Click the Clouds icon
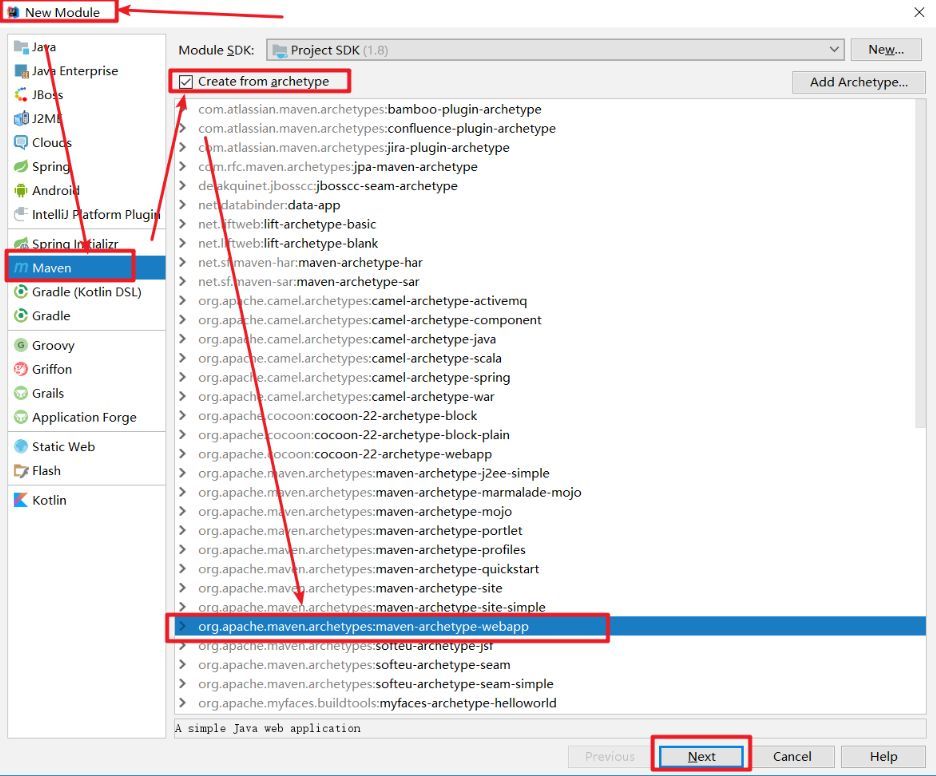 coord(21,143)
